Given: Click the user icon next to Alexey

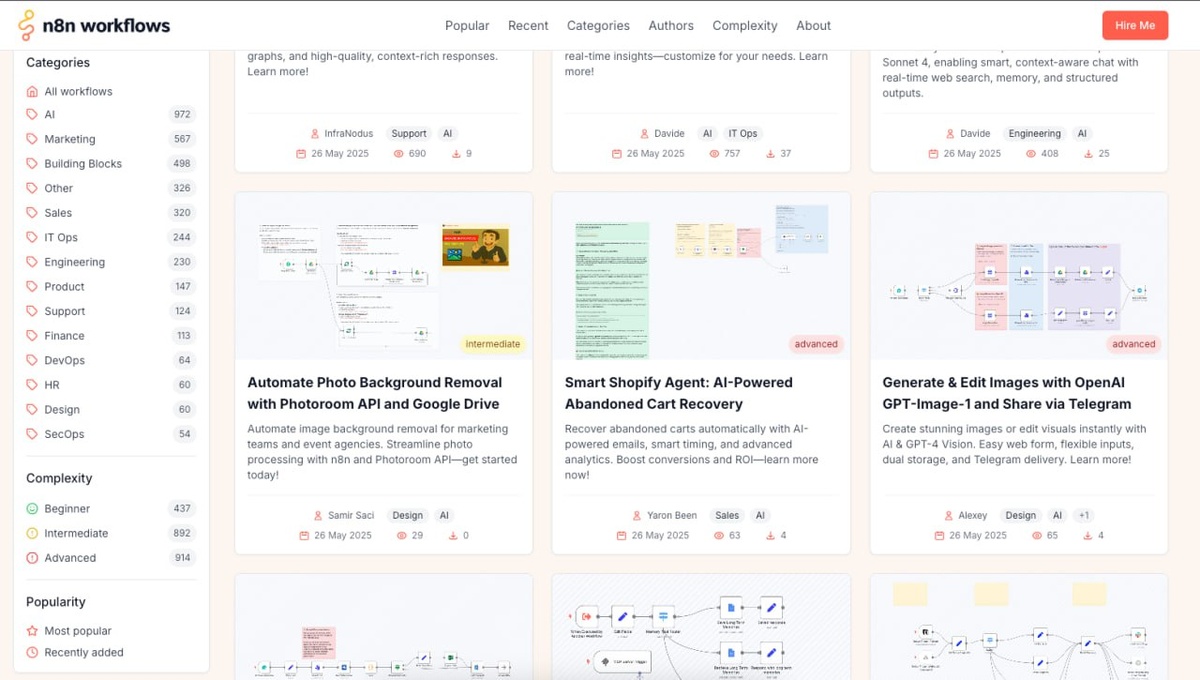Looking at the screenshot, I should (949, 516).
